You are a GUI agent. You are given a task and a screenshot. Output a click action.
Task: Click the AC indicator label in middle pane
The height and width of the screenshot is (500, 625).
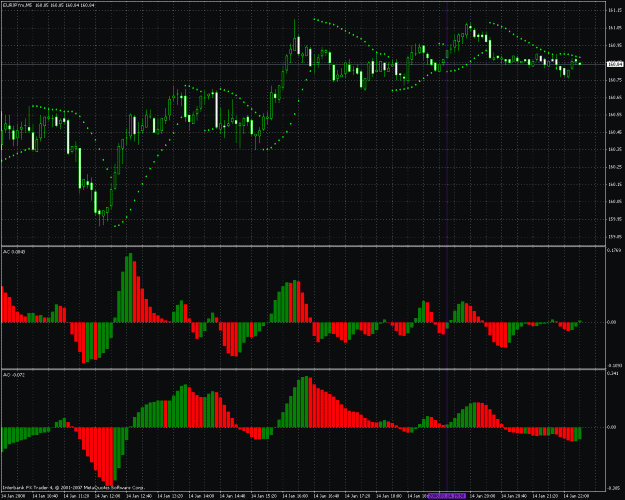[14, 252]
